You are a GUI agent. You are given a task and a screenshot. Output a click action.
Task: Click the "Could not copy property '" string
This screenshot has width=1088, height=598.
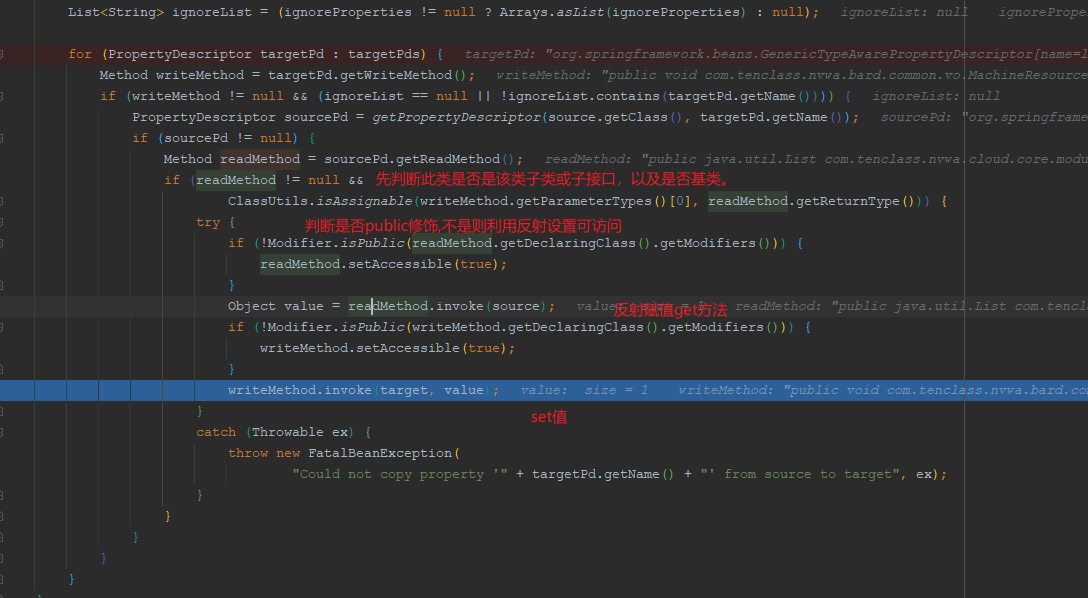click(400, 475)
